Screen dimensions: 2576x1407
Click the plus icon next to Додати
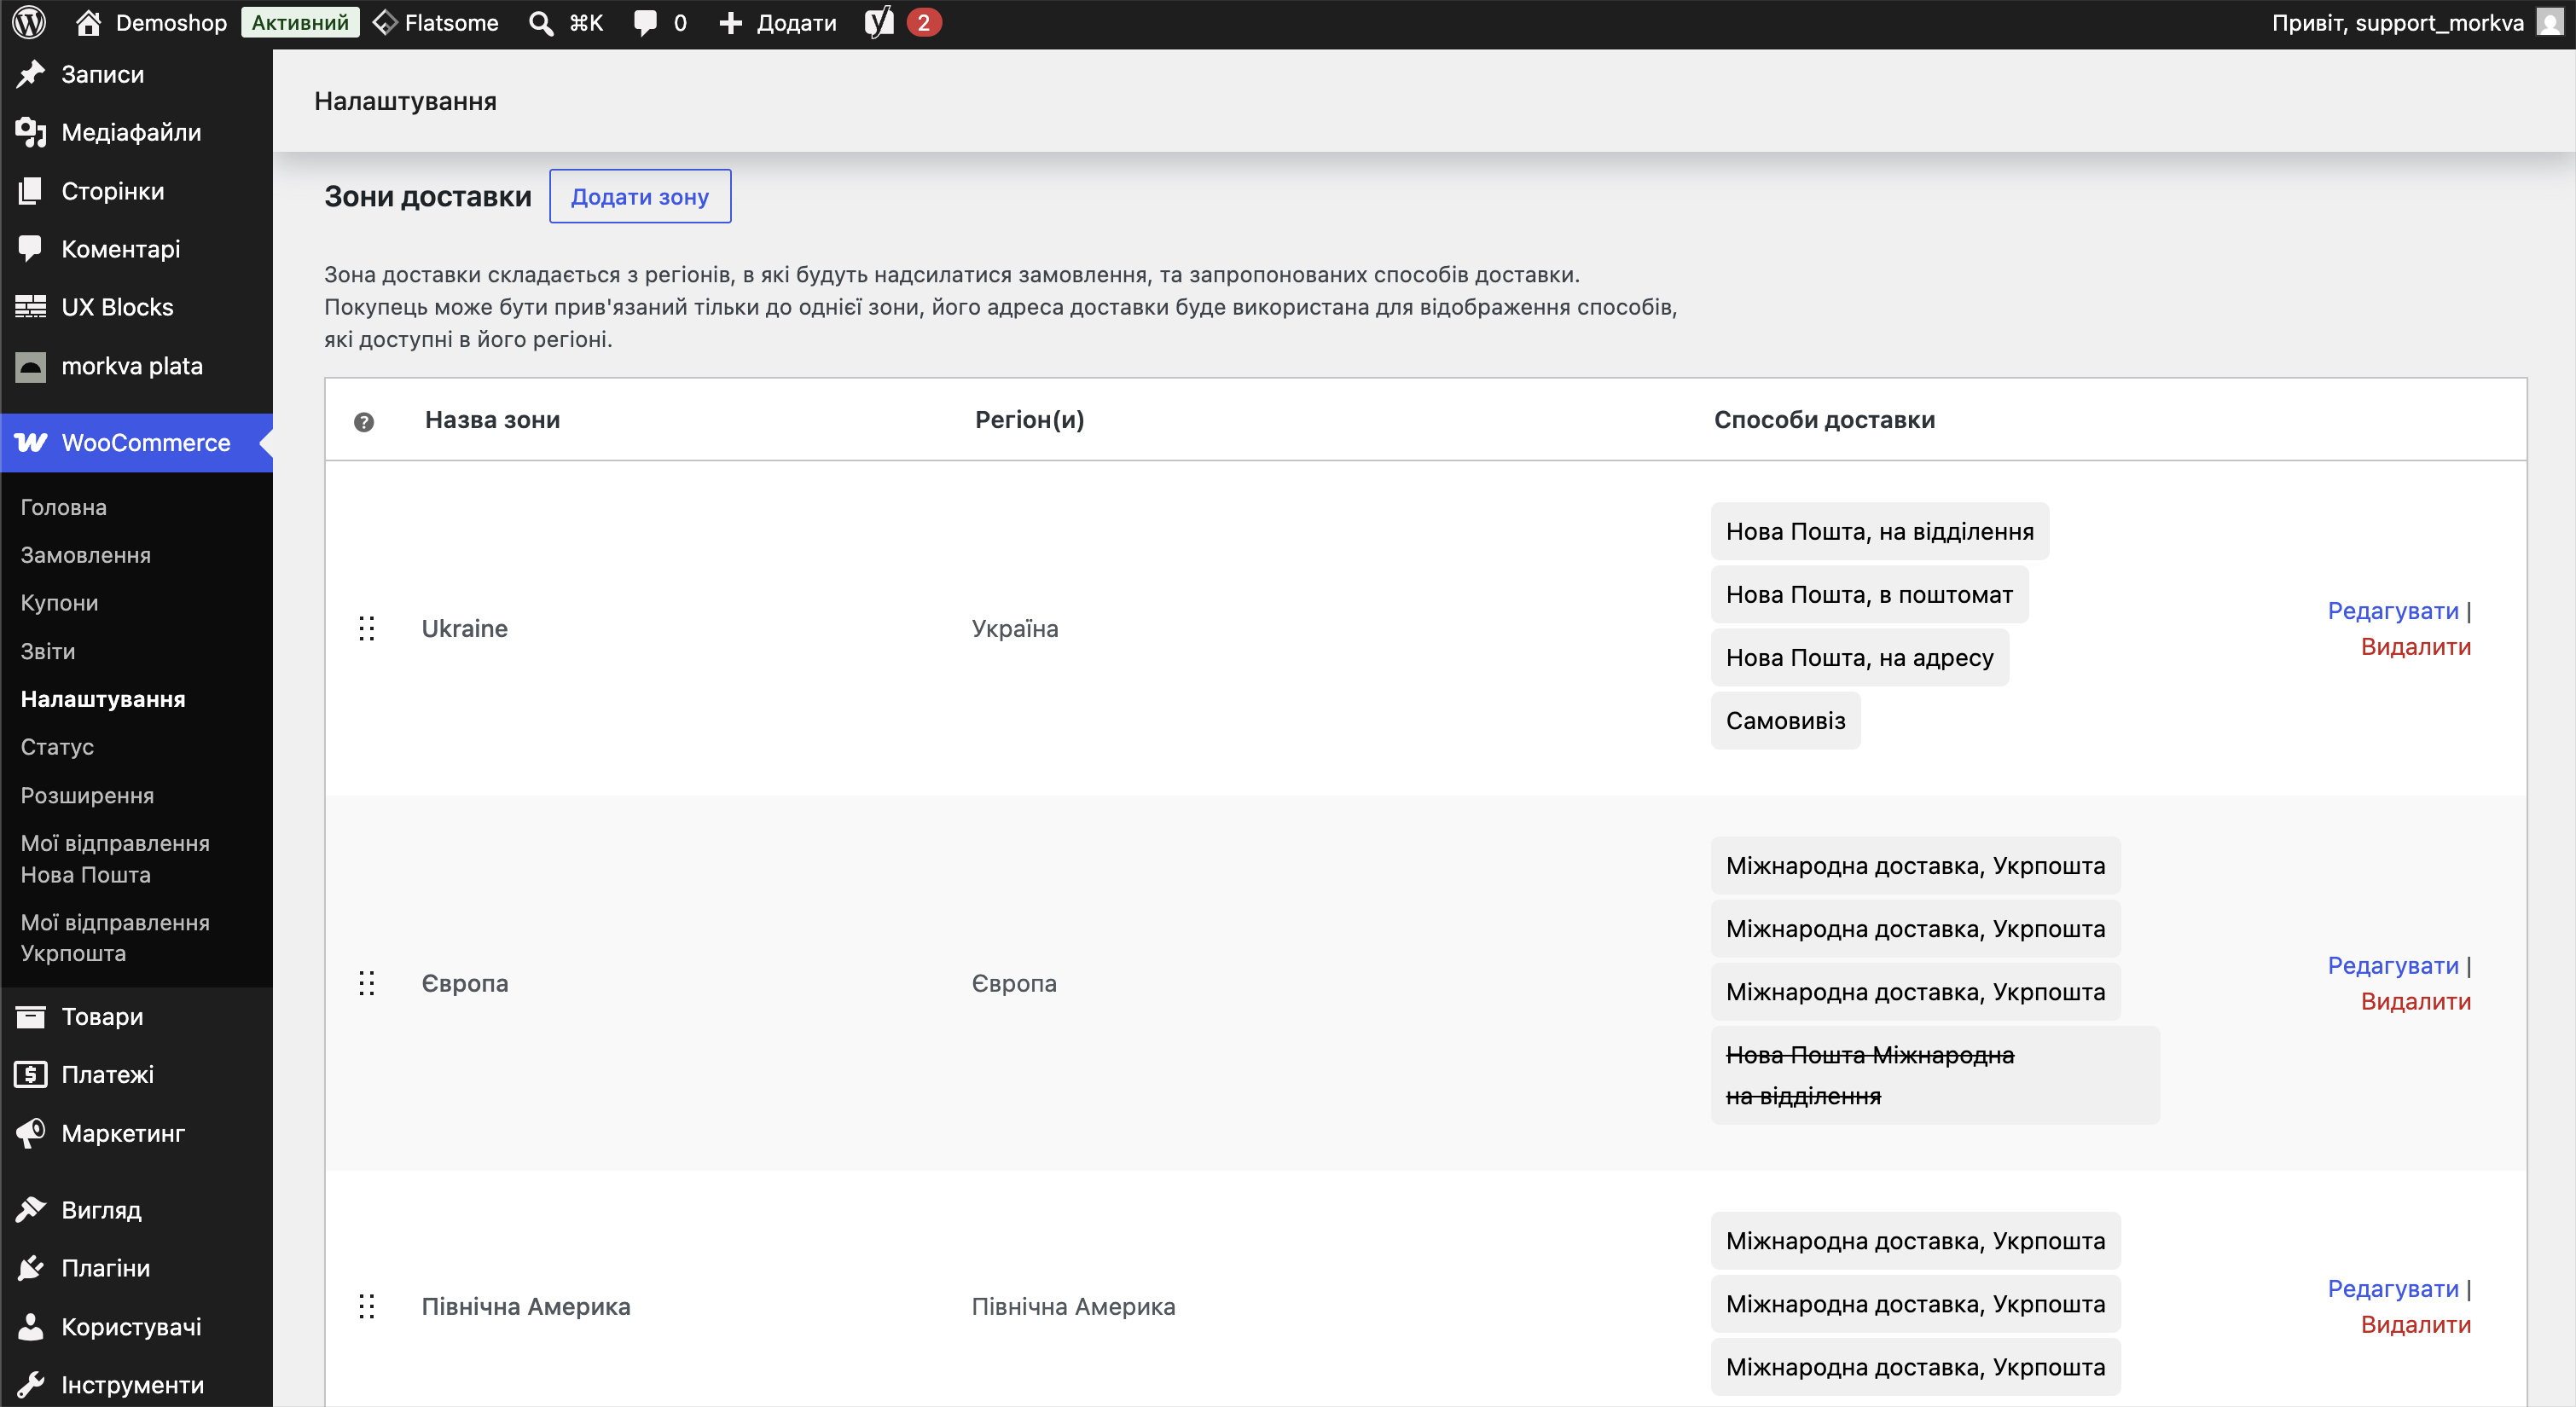pyautogui.click(x=731, y=23)
